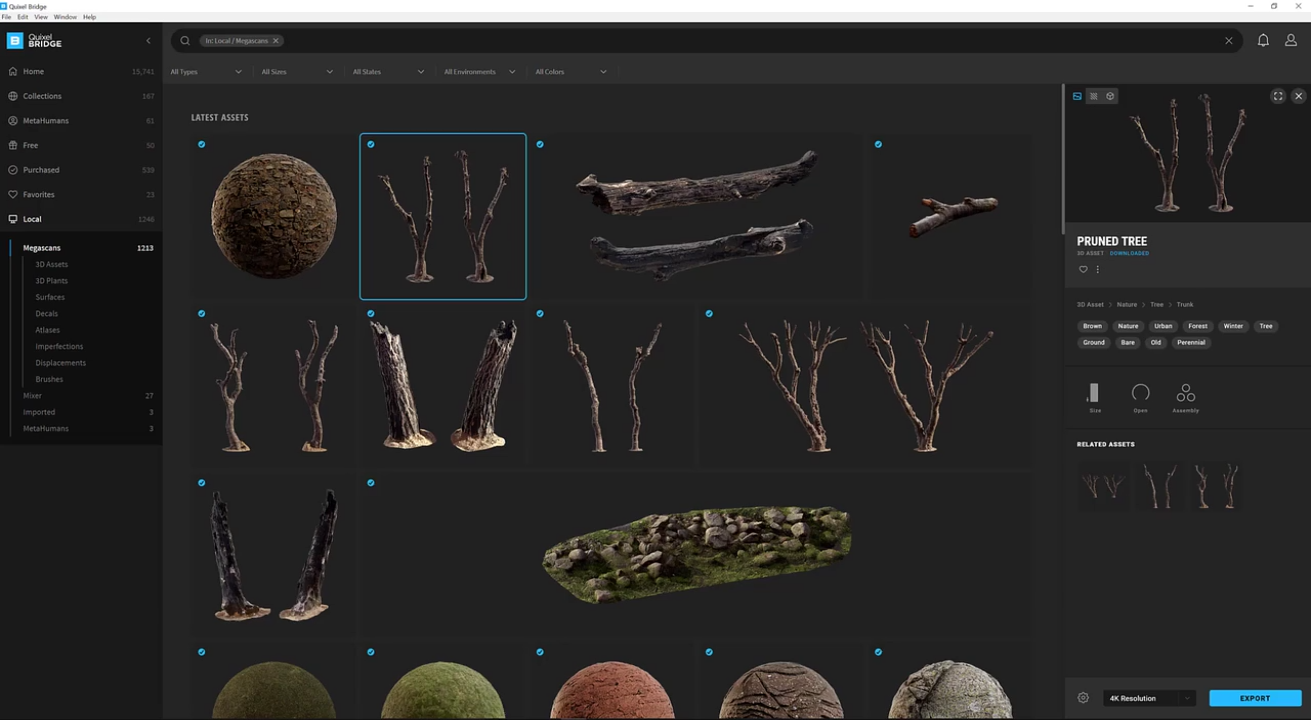Click the Trunk breadcrumb link
Image resolution: width=1311 pixels, height=720 pixels.
(1185, 304)
